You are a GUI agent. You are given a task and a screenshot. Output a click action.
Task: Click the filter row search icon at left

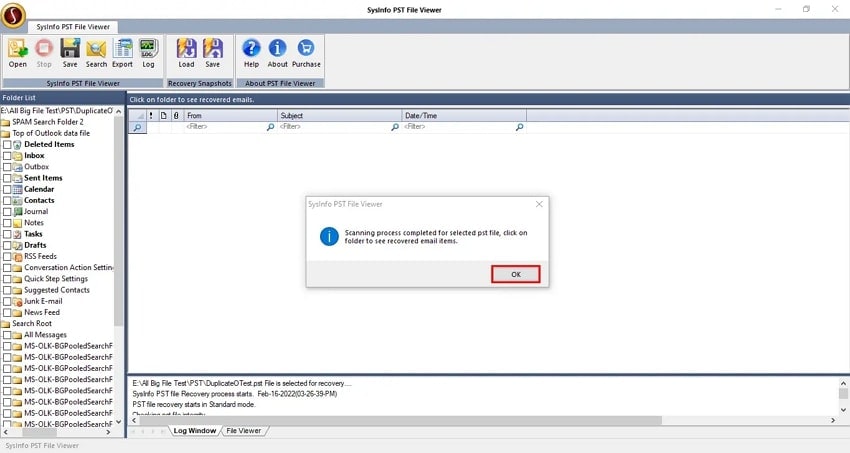[137, 127]
